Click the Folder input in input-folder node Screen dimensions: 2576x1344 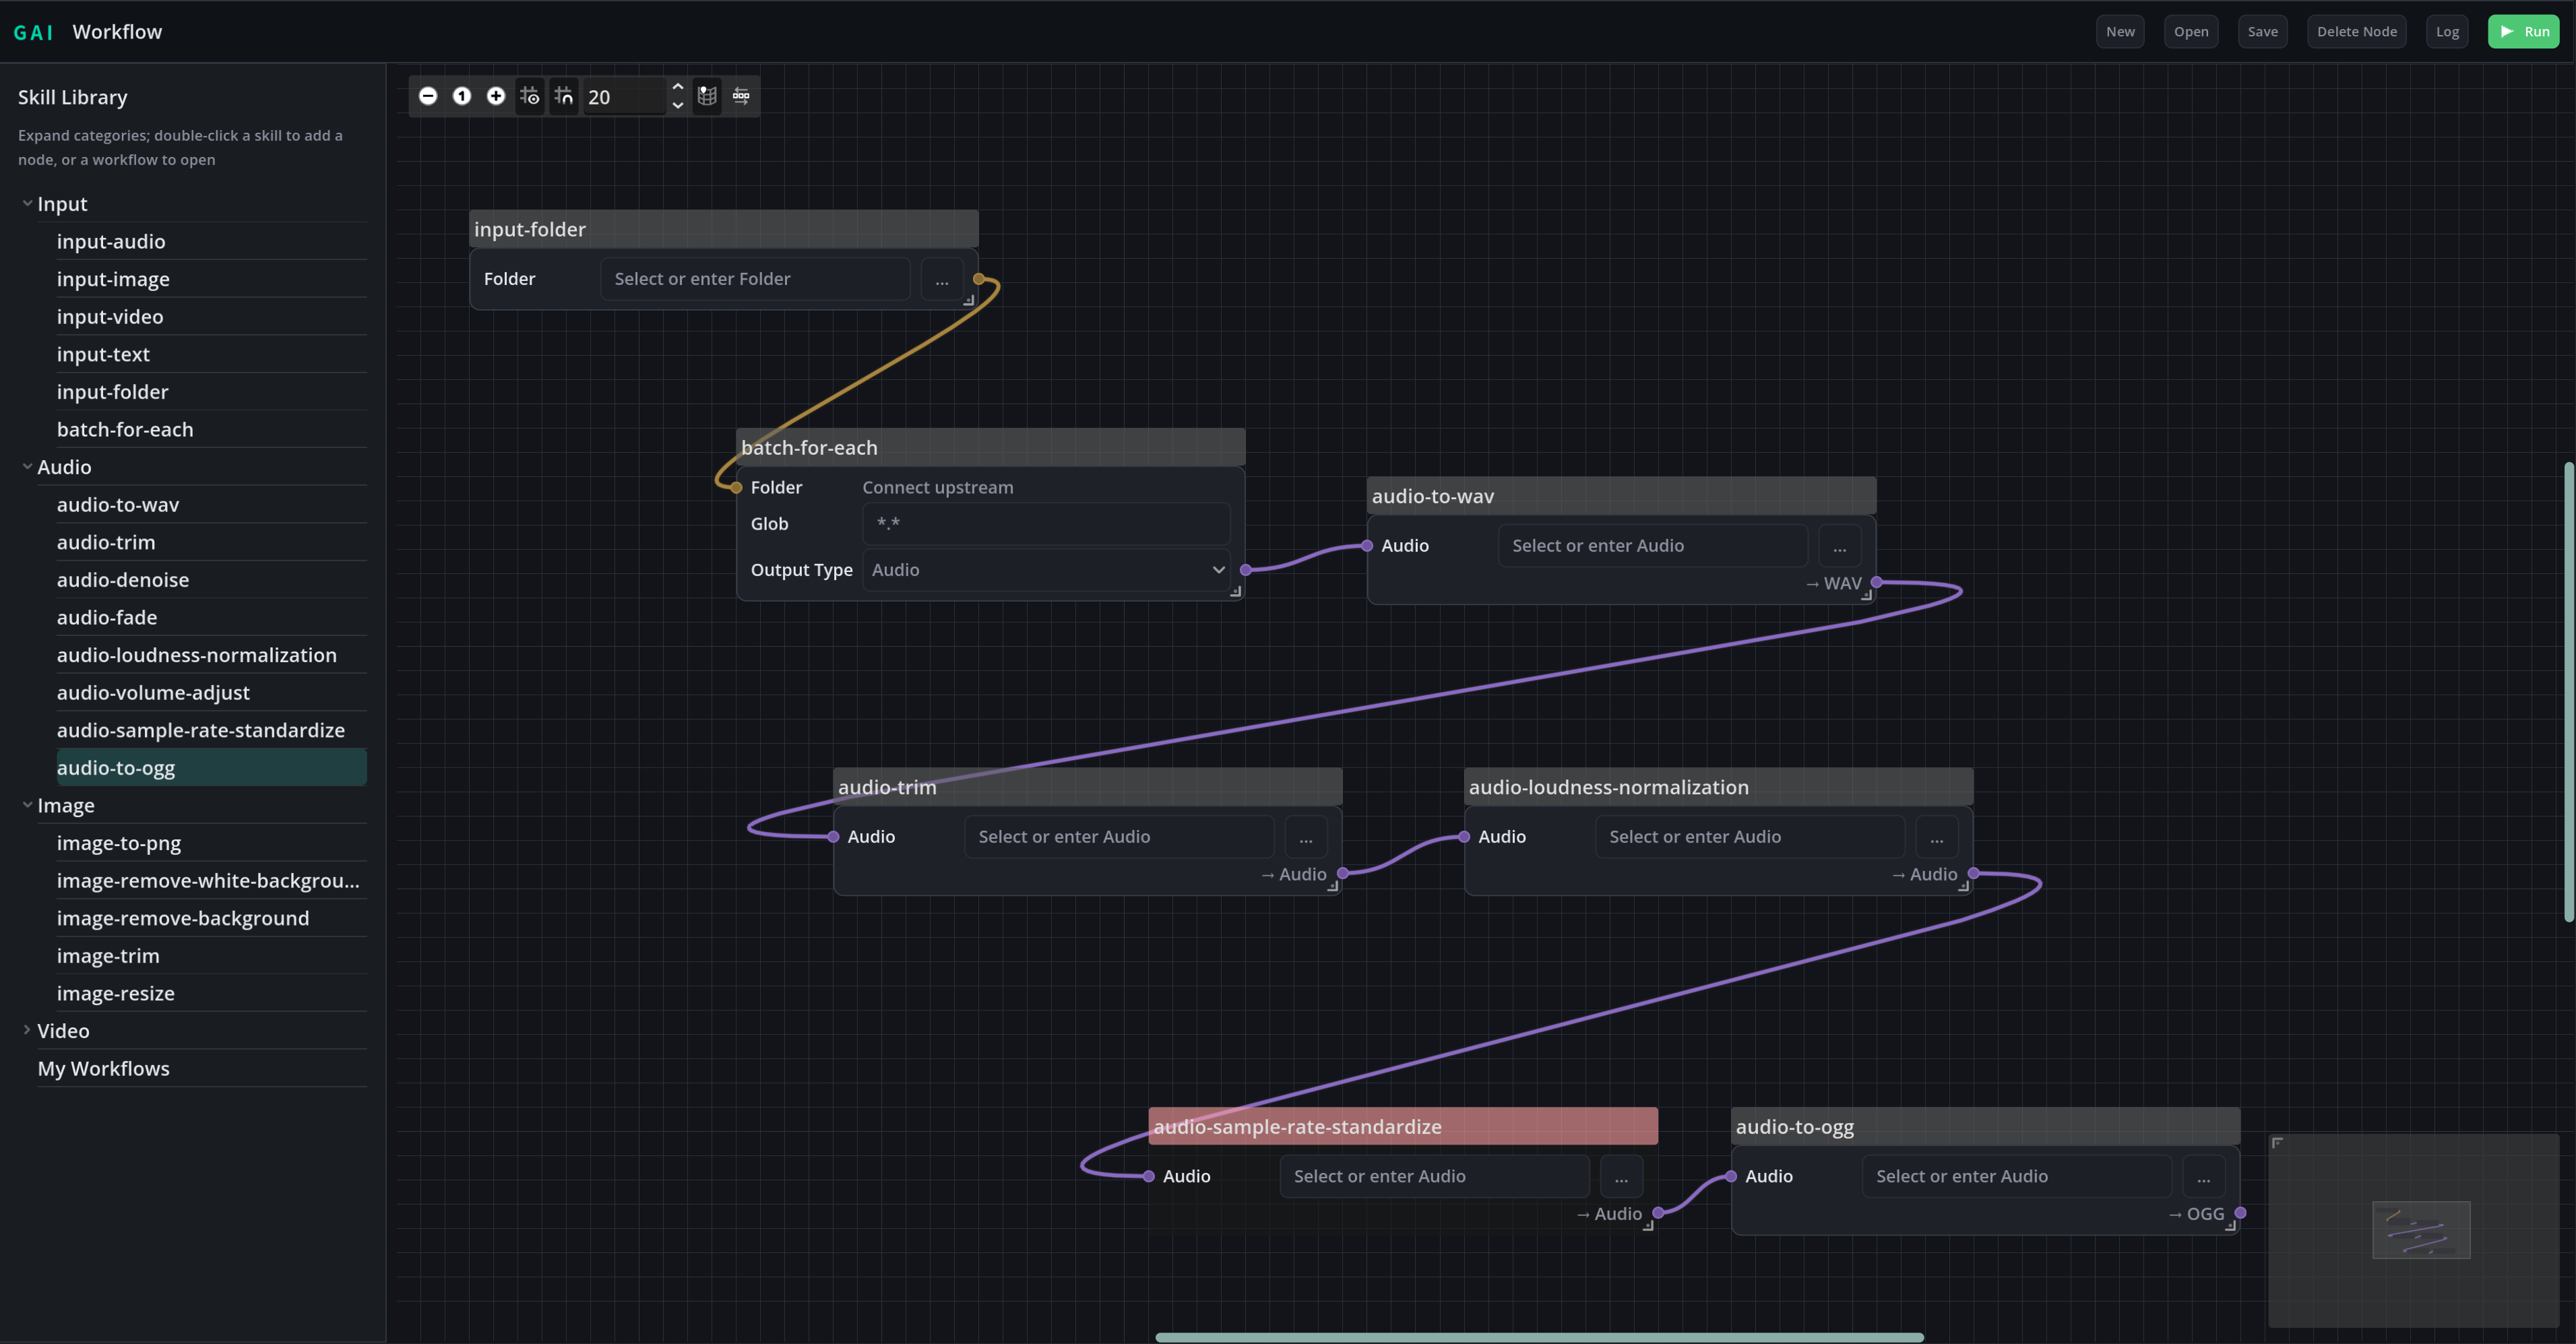[755, 279]
